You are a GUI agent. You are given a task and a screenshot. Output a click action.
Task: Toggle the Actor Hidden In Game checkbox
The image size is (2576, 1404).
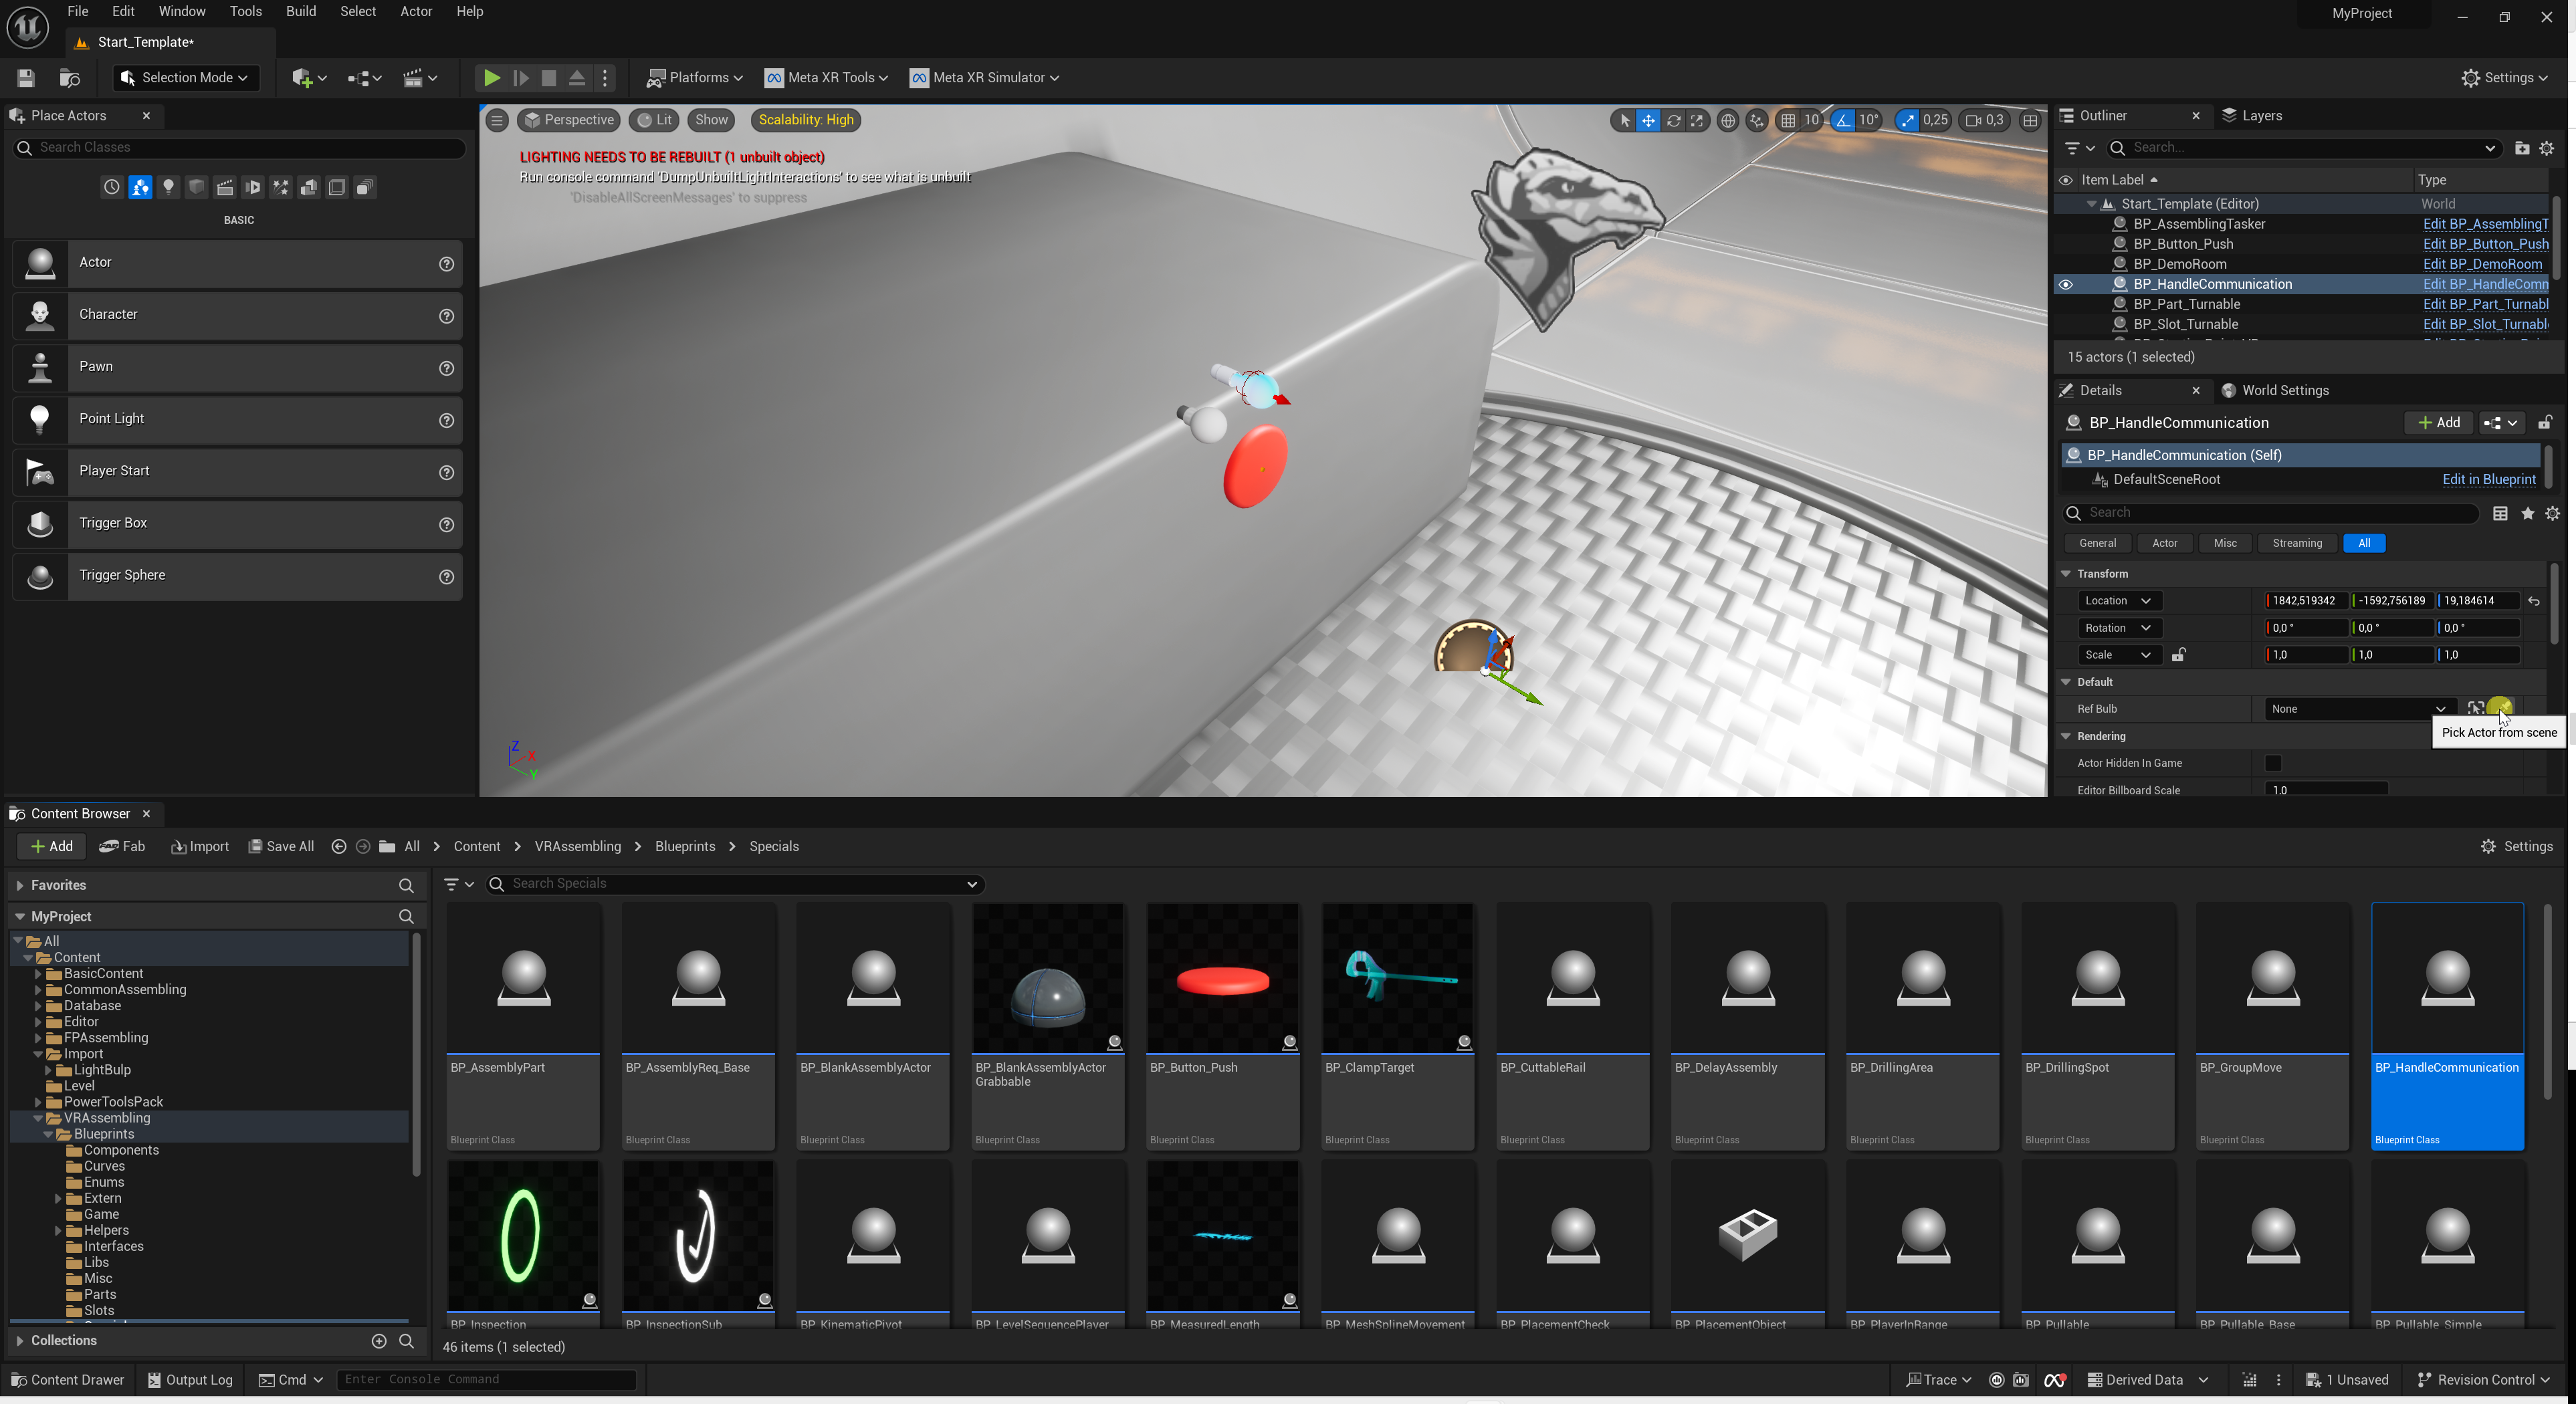pyautogui.click(x=2273, y=763)
